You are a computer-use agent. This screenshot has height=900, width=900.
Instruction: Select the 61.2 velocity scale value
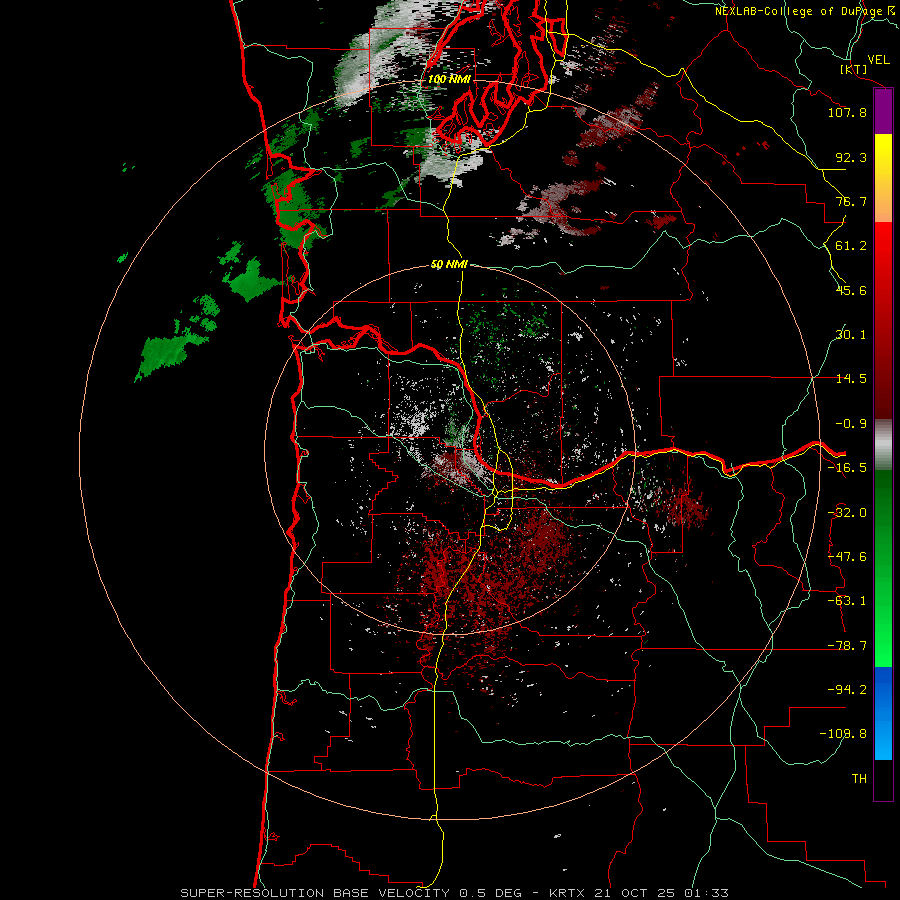851,245
